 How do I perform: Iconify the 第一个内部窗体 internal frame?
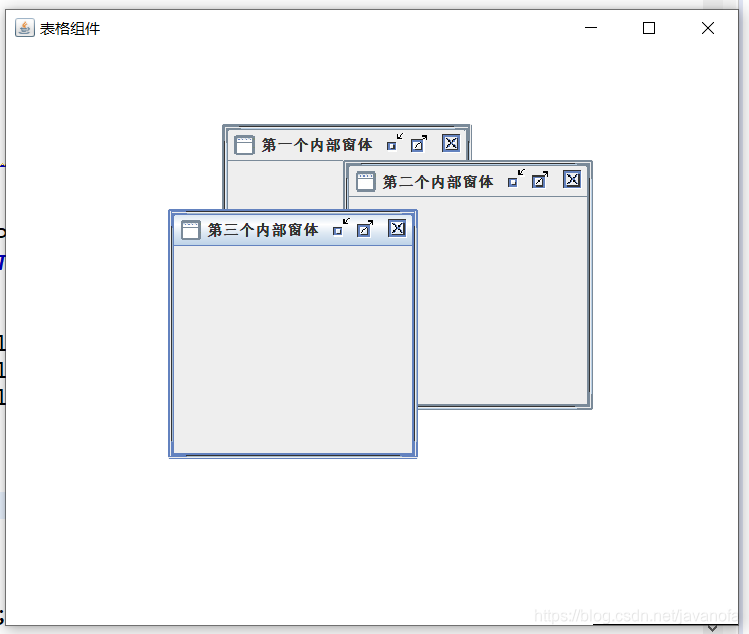(x=395, y=143)
